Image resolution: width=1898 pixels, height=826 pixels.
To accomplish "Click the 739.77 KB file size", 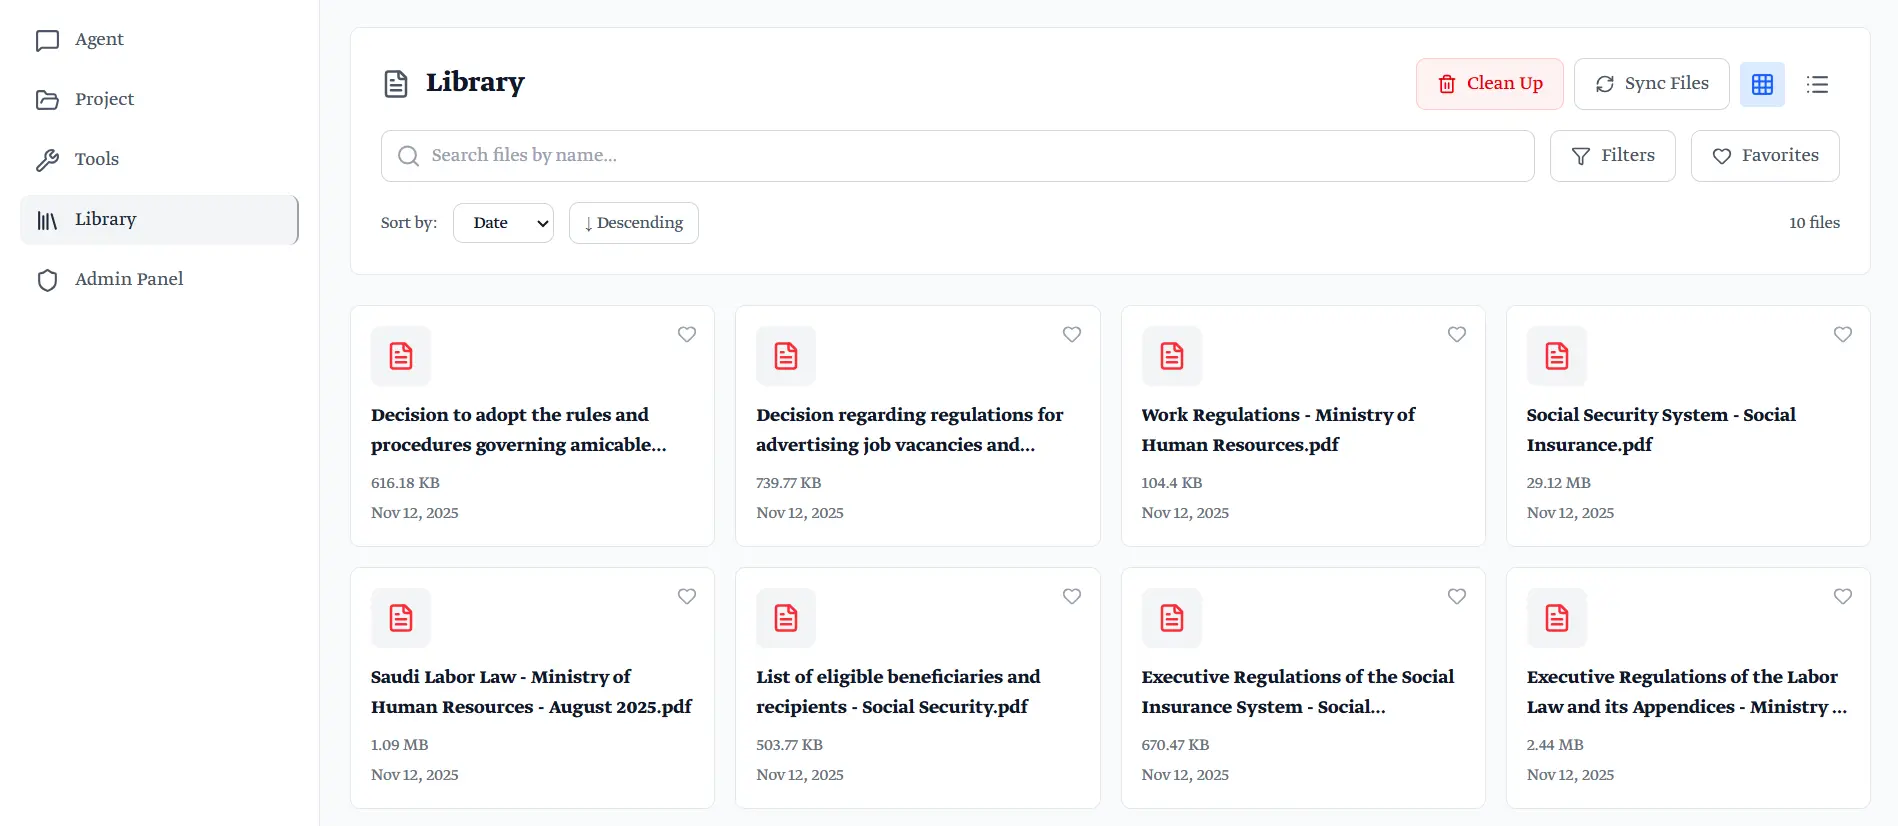I will (788, 483).
